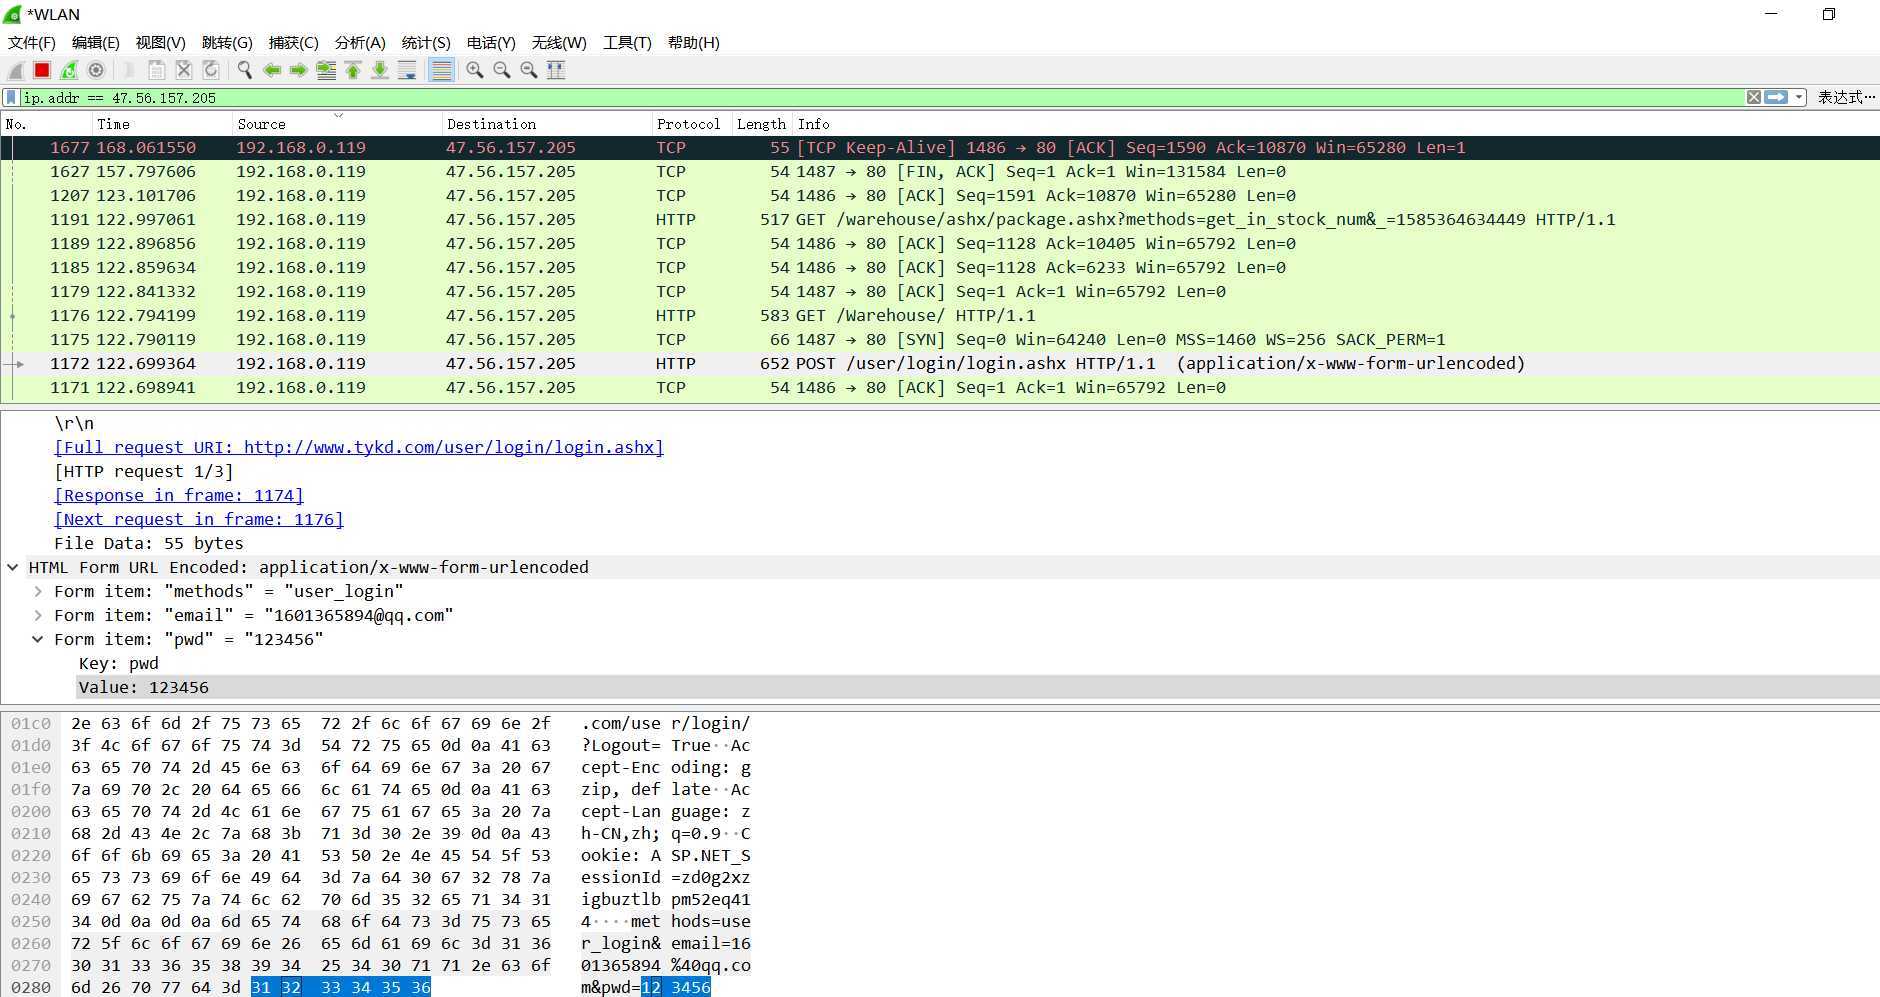Click the Info column header
The image size is (1880, 997).
point(1335,124)
